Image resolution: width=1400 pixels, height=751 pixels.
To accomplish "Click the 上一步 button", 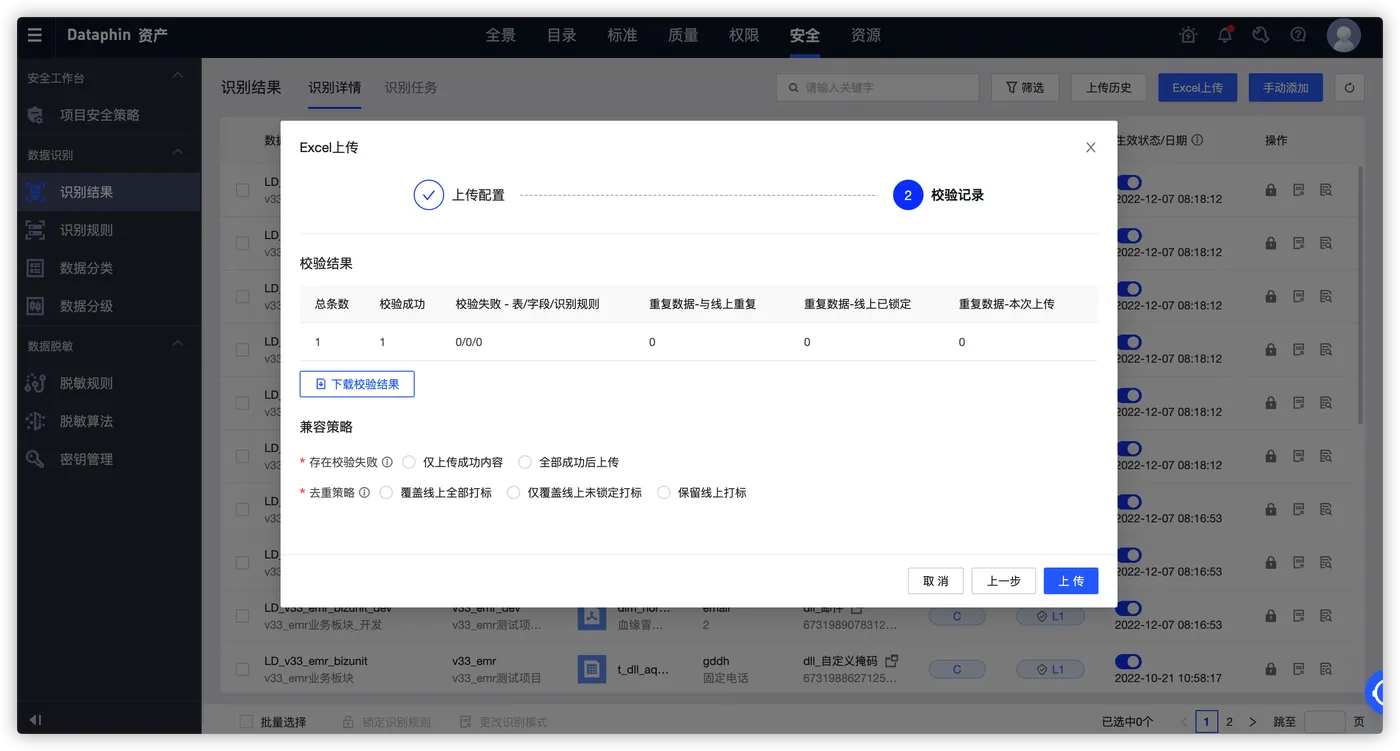I will tap(1004, 581).
